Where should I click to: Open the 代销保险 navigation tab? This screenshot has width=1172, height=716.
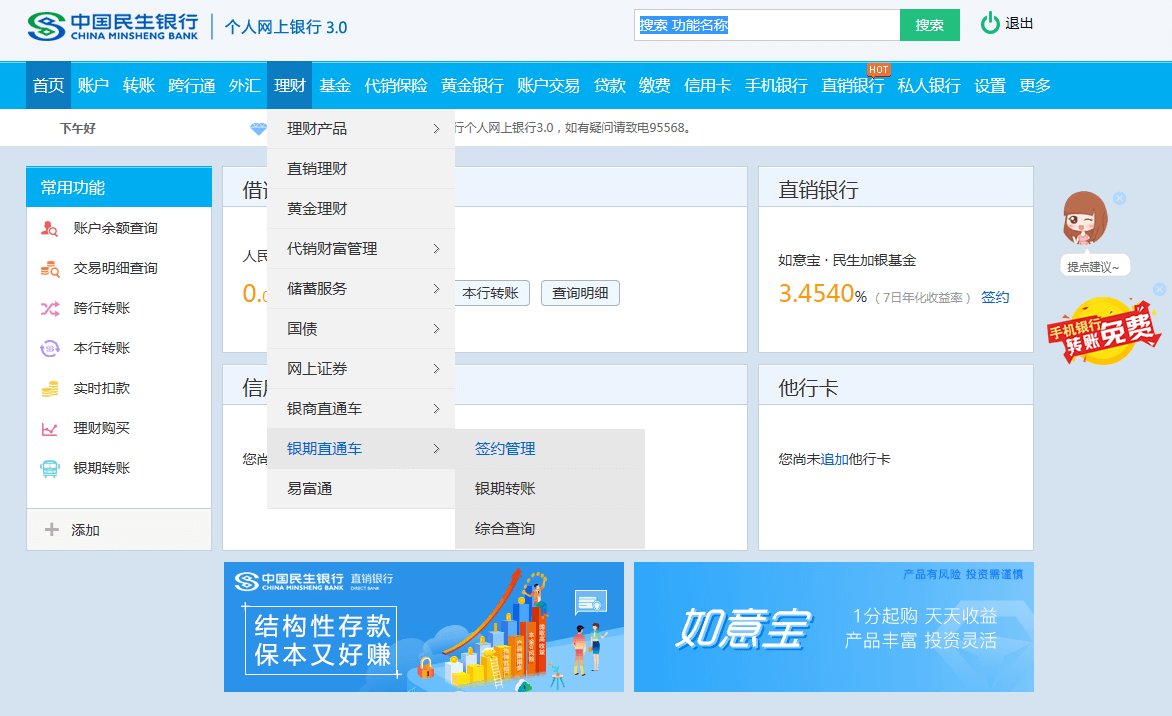[396, 86]
